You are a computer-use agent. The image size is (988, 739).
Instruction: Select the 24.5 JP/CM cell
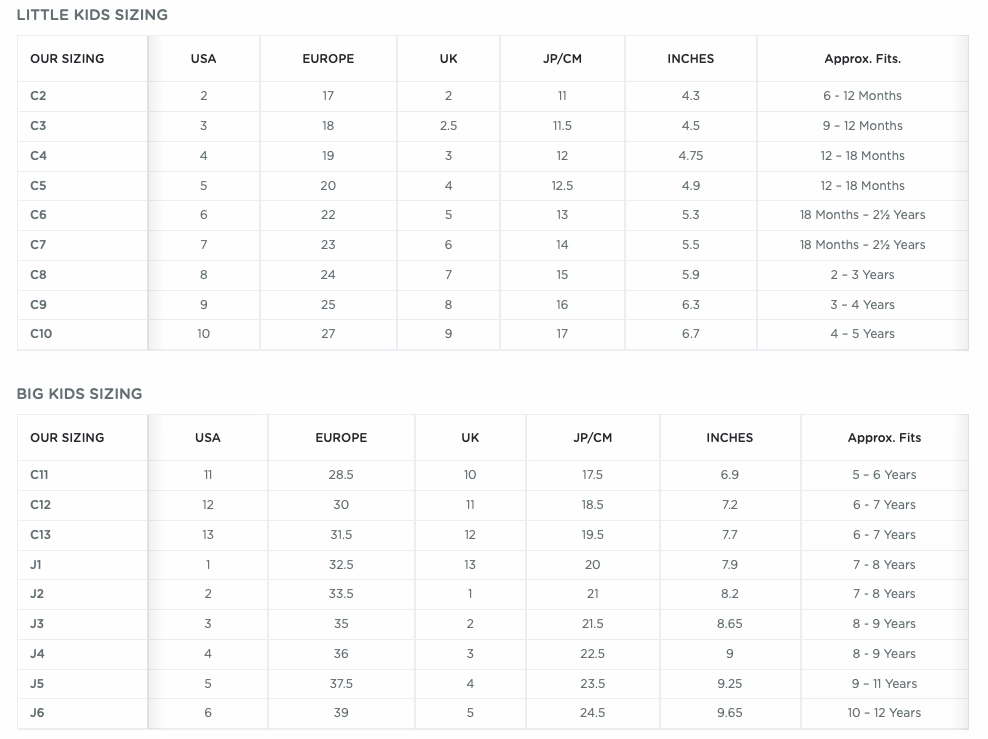[x=592, y=713]
